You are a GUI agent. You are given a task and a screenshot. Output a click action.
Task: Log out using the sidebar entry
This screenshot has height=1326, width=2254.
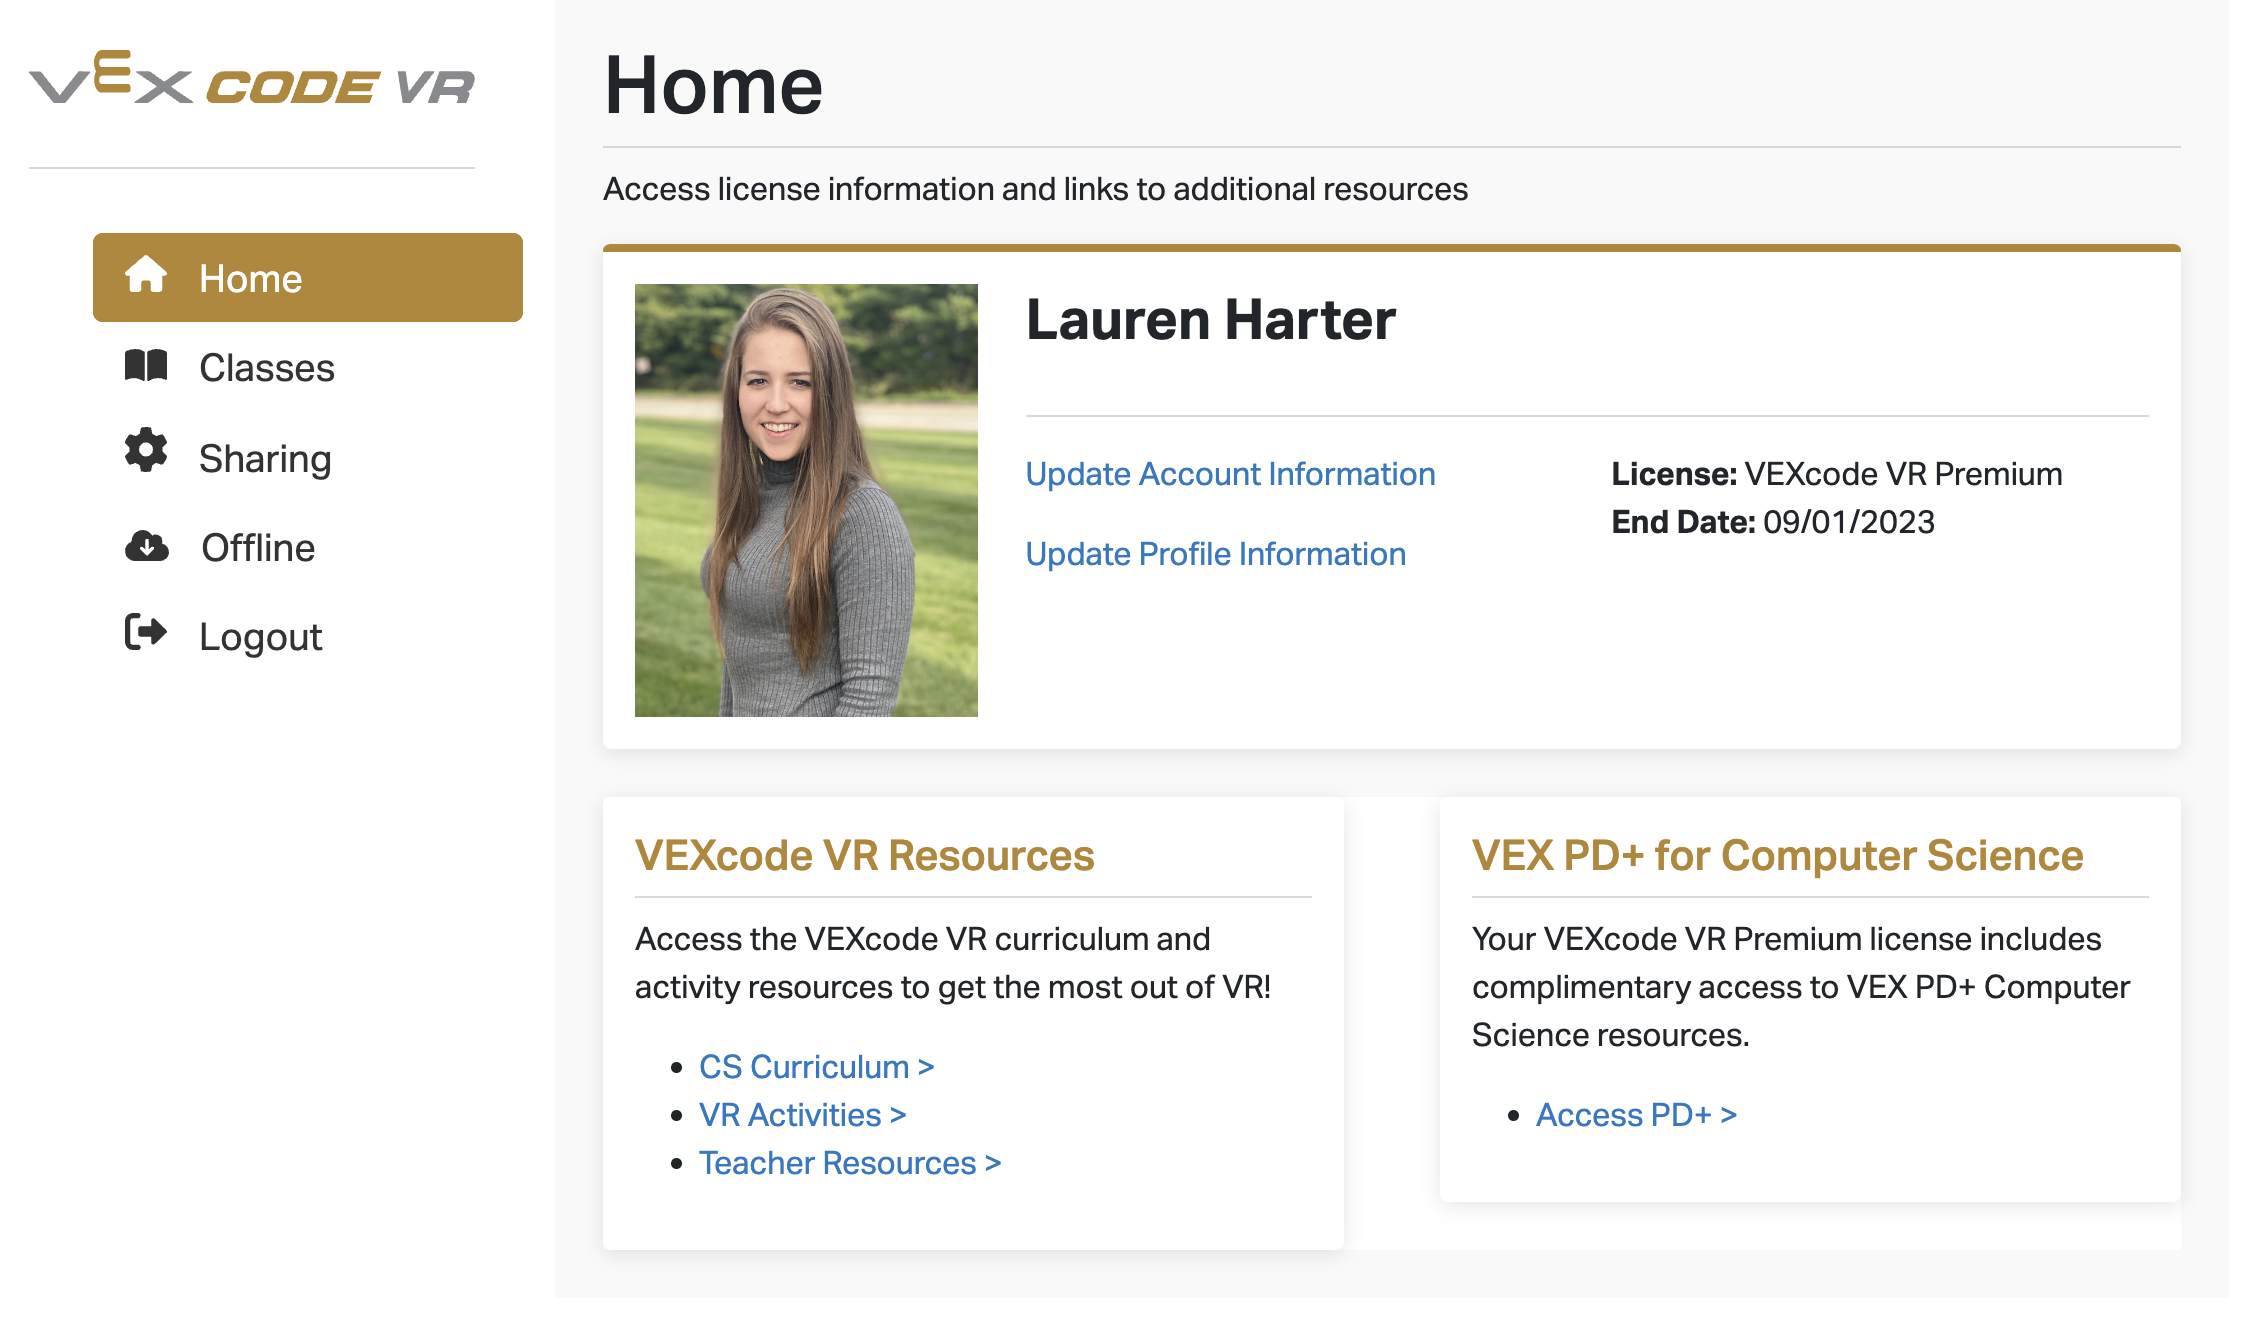tap(260, 636)
